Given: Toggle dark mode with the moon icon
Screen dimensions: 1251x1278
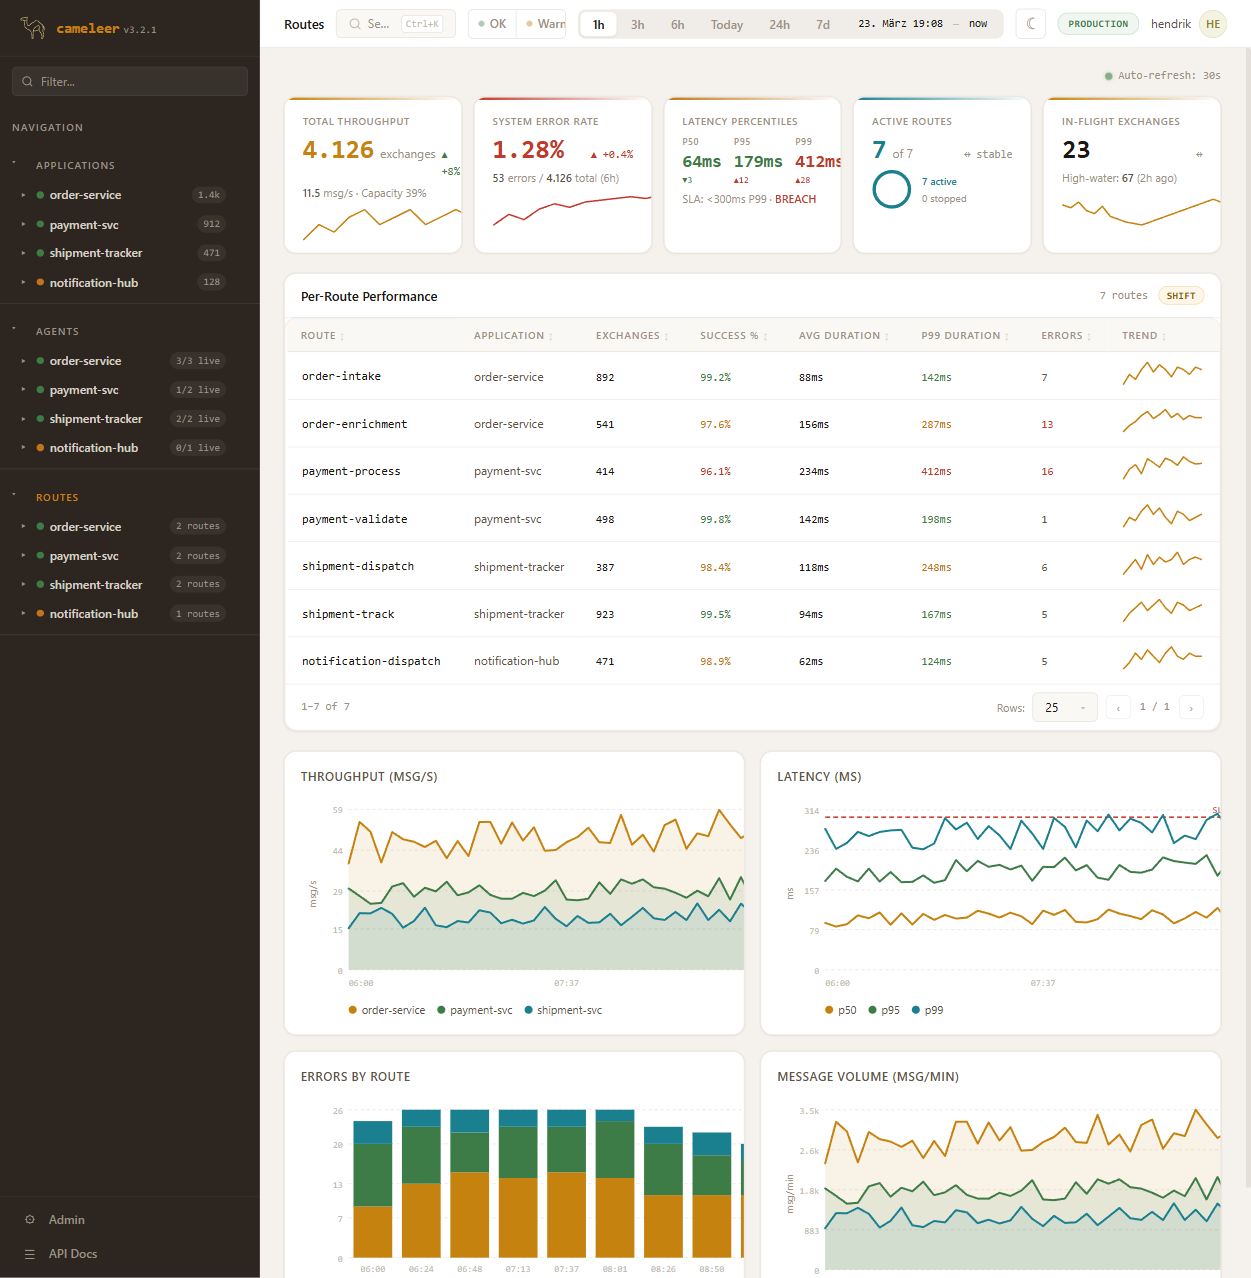Looking at the screenshot, I should [1031, 24].
